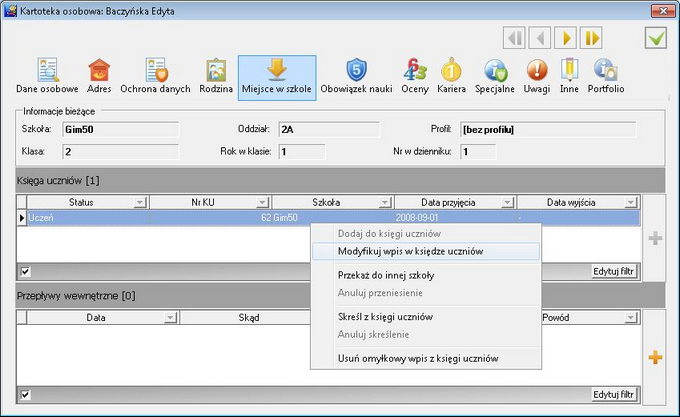The height and width of the screenshot is (417, 680).
Task: Open the Obowiązek nauki section
Action: pos(356,77)
